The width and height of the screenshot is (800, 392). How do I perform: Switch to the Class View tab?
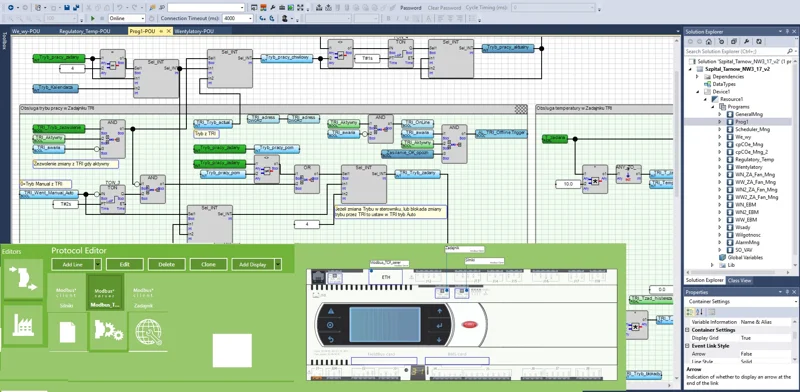tap(739, 280)
